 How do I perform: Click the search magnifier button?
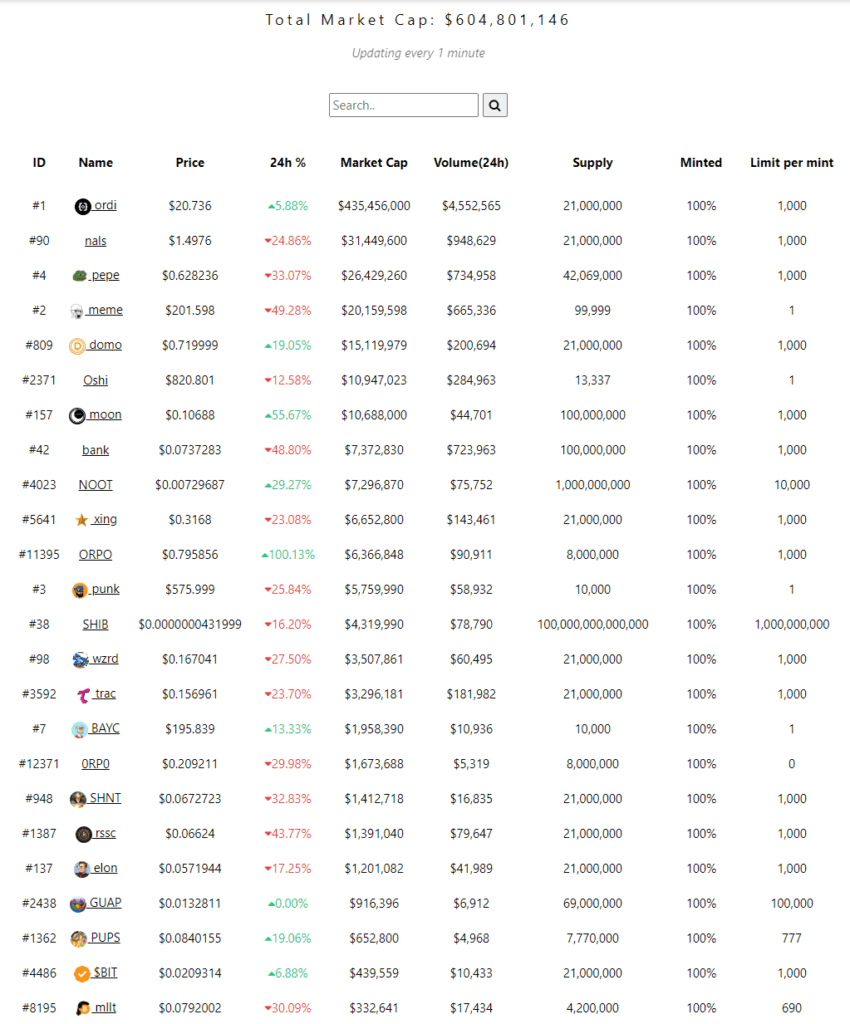click(x=495, y=105)
